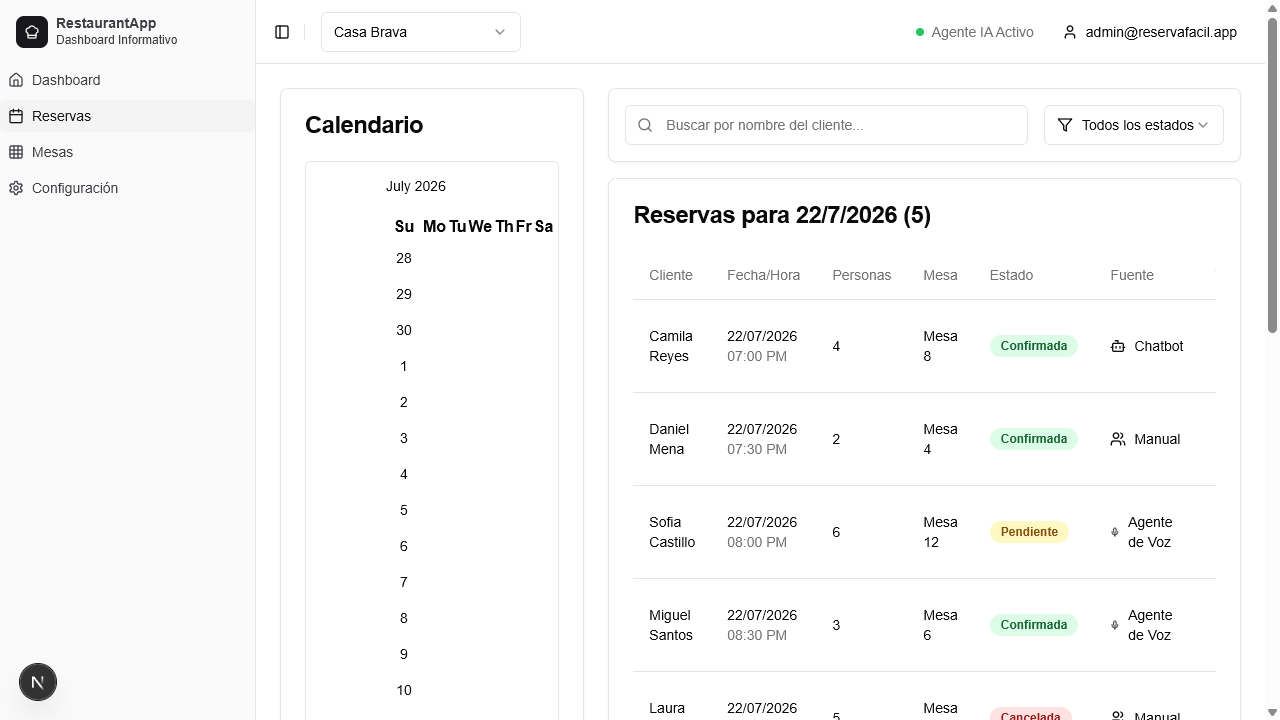Open Configuración section
Screen dimensions: 1280x720
click(128, 188)
